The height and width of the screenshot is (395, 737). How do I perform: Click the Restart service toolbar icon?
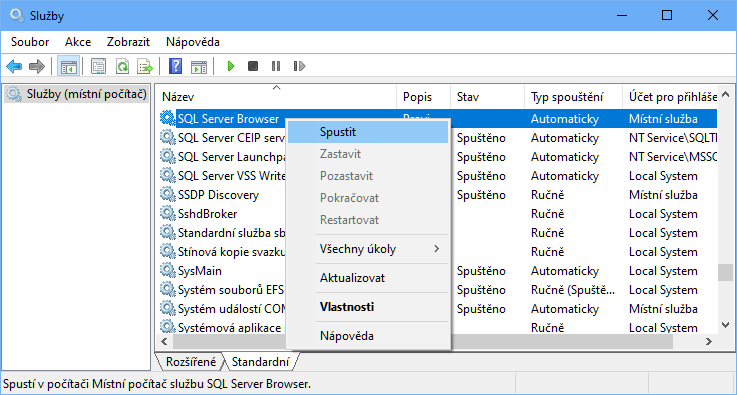pyautogui.click(x=299, y=66)
